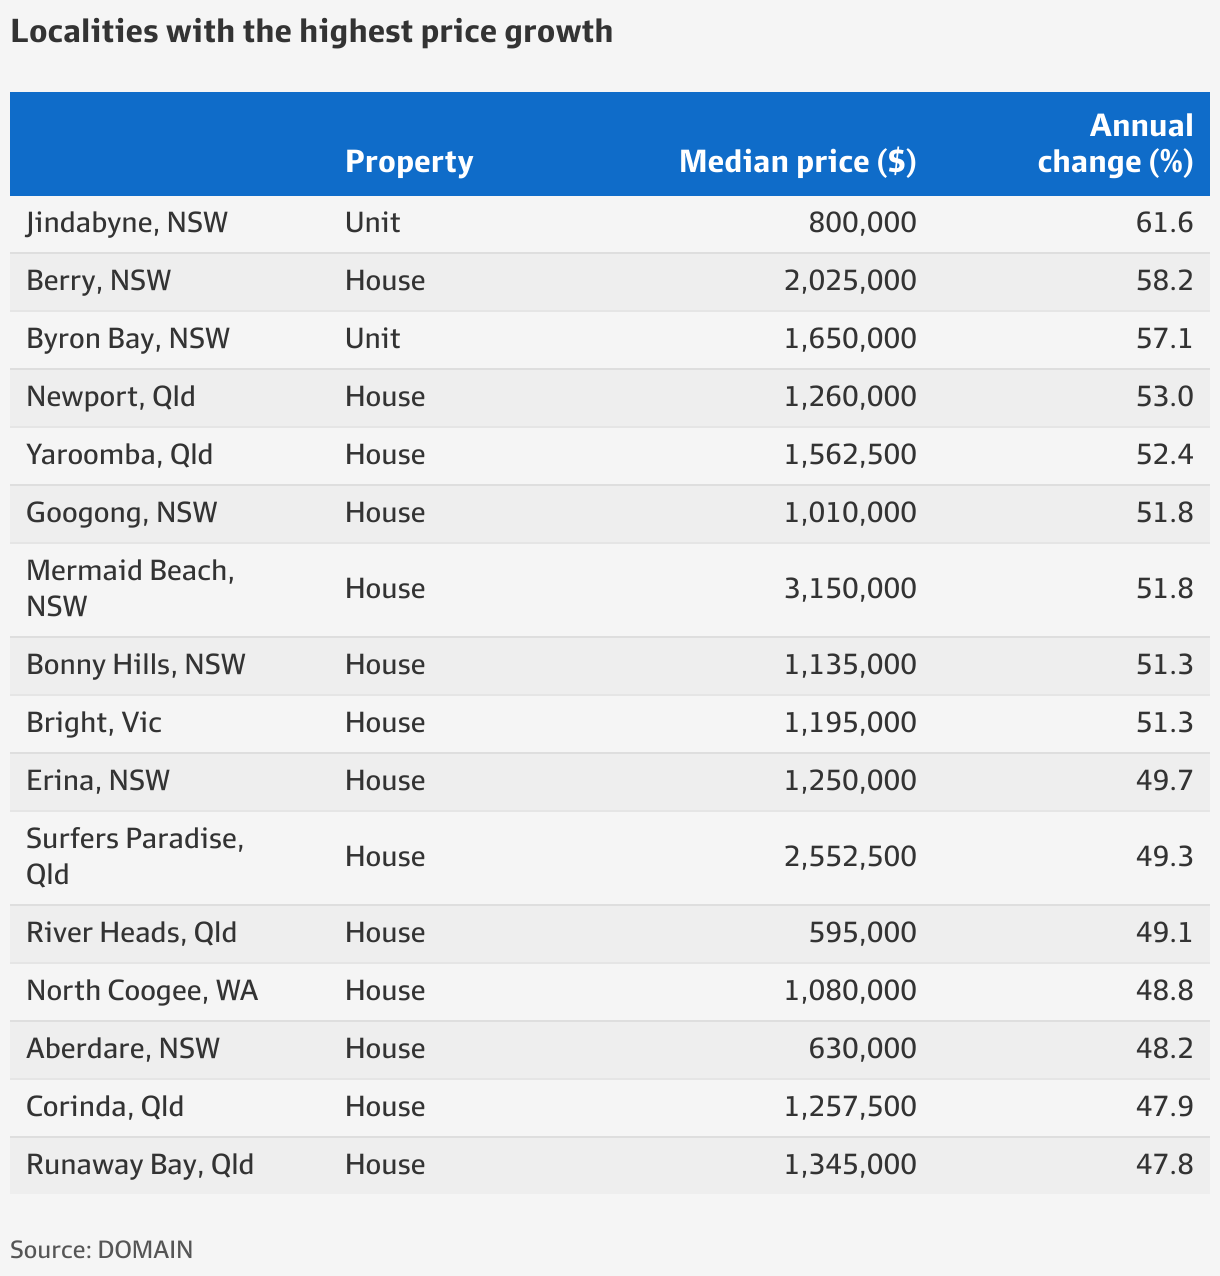Select the Jindabyne, NSW row label
This screenshot has width=1220, height=1276.
[x=127, y=222]
